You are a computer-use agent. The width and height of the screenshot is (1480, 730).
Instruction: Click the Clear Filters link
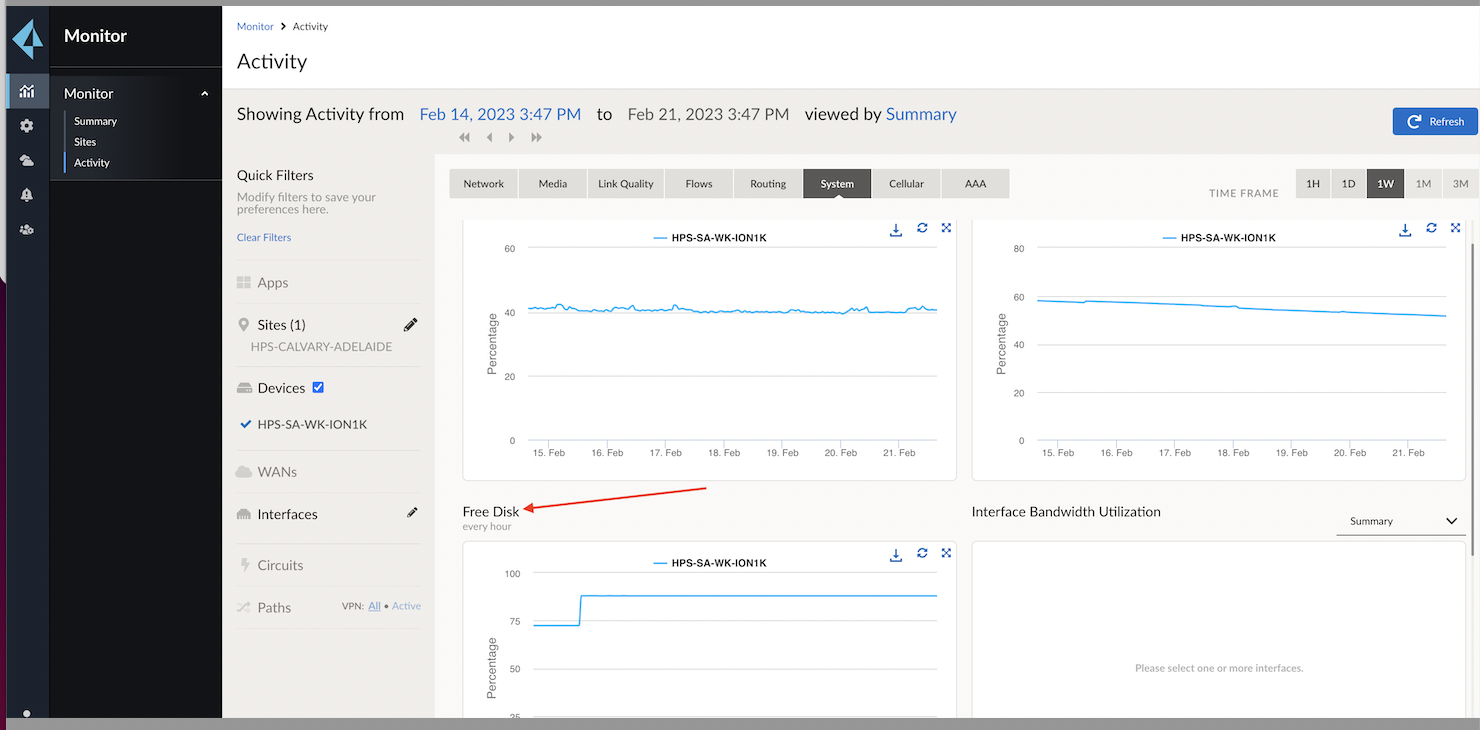point(264,237)
